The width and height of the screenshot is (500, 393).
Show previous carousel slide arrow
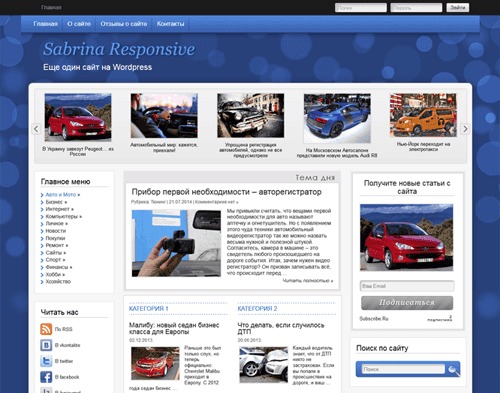(x=36, y=129)
